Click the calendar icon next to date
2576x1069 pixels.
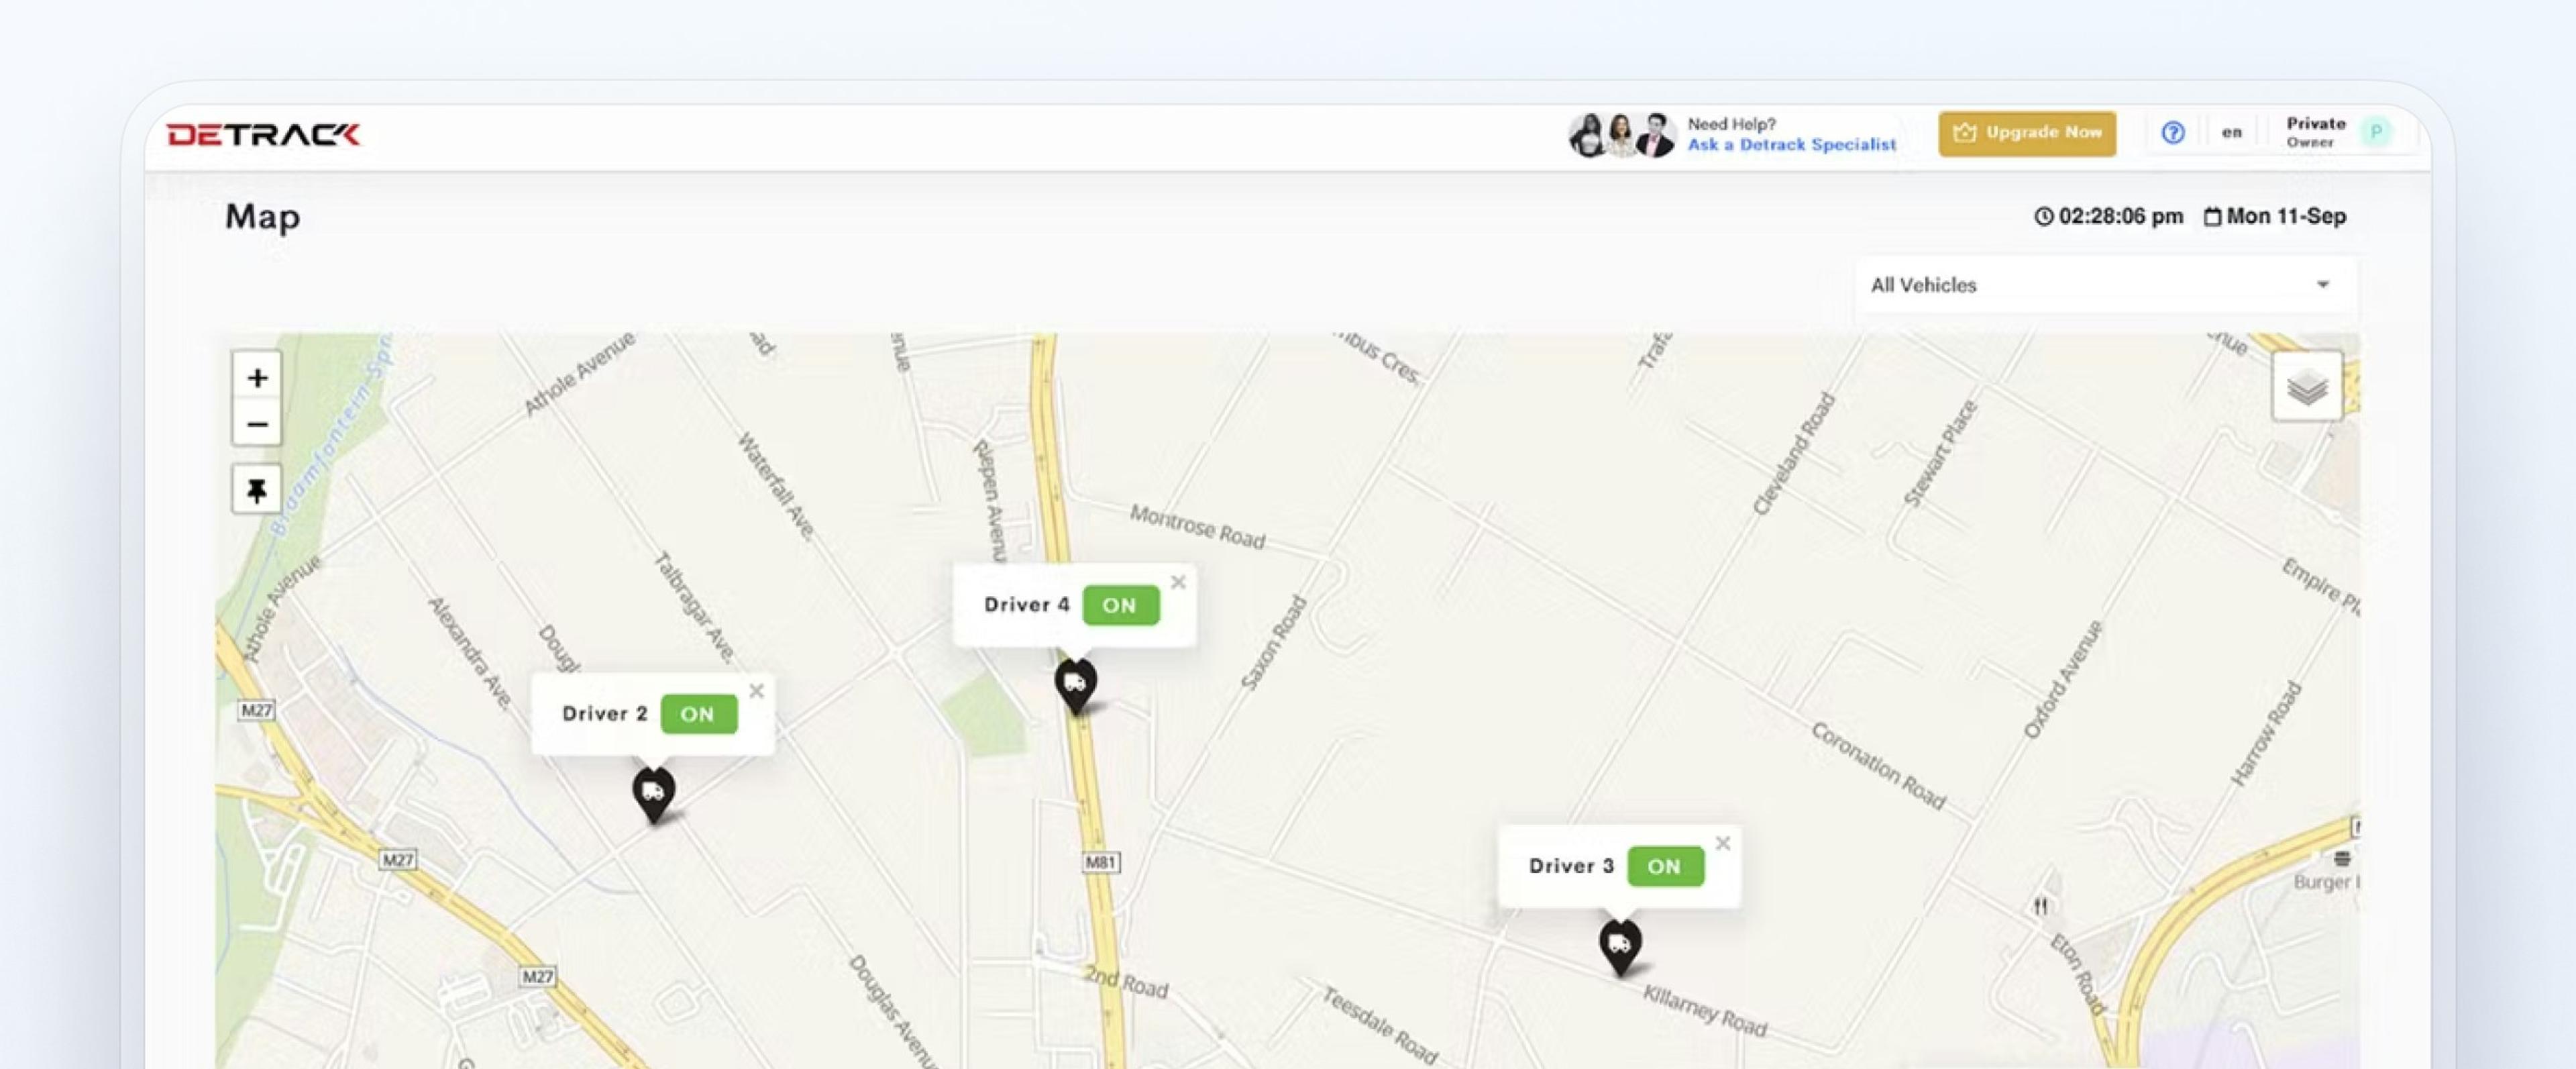(2213, 216)
